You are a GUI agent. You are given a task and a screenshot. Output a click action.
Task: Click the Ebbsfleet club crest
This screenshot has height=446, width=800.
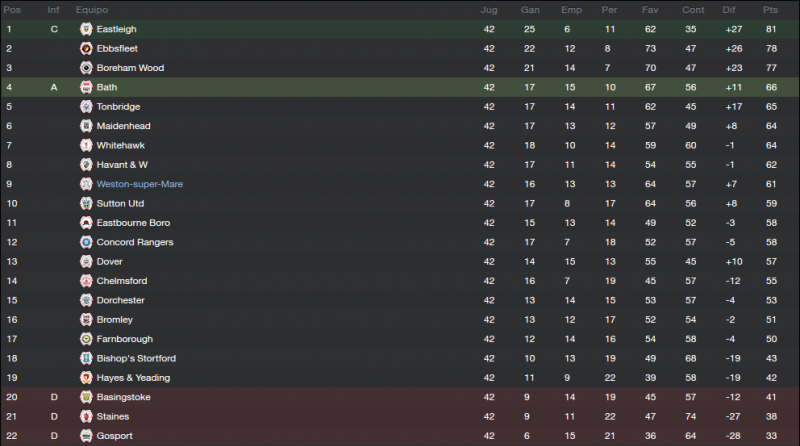pyautogui.click(x=86, y=48)
